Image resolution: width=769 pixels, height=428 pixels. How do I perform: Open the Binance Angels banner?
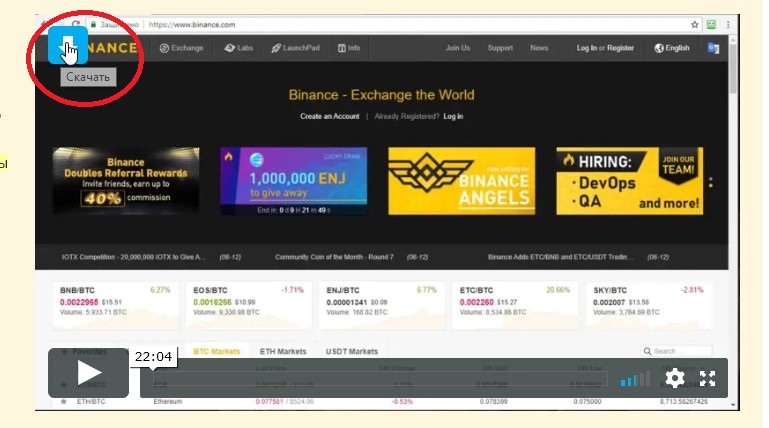tap(461, 181)
